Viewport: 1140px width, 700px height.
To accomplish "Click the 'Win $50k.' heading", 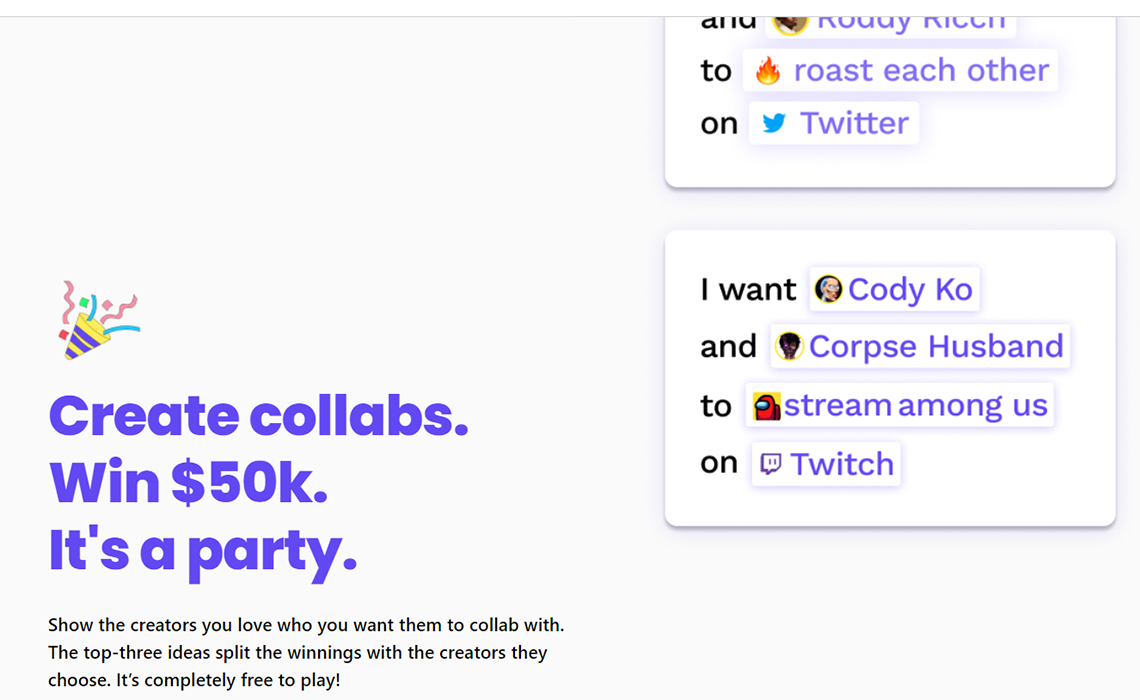I will tap(188, 483).
